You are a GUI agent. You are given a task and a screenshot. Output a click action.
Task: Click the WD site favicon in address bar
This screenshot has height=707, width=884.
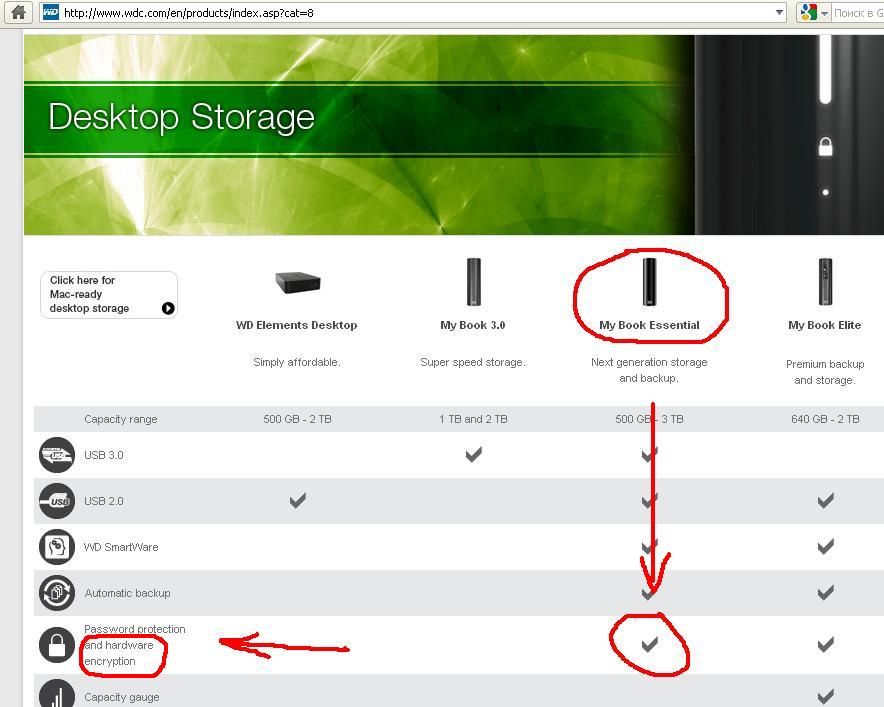click(51, 12)
